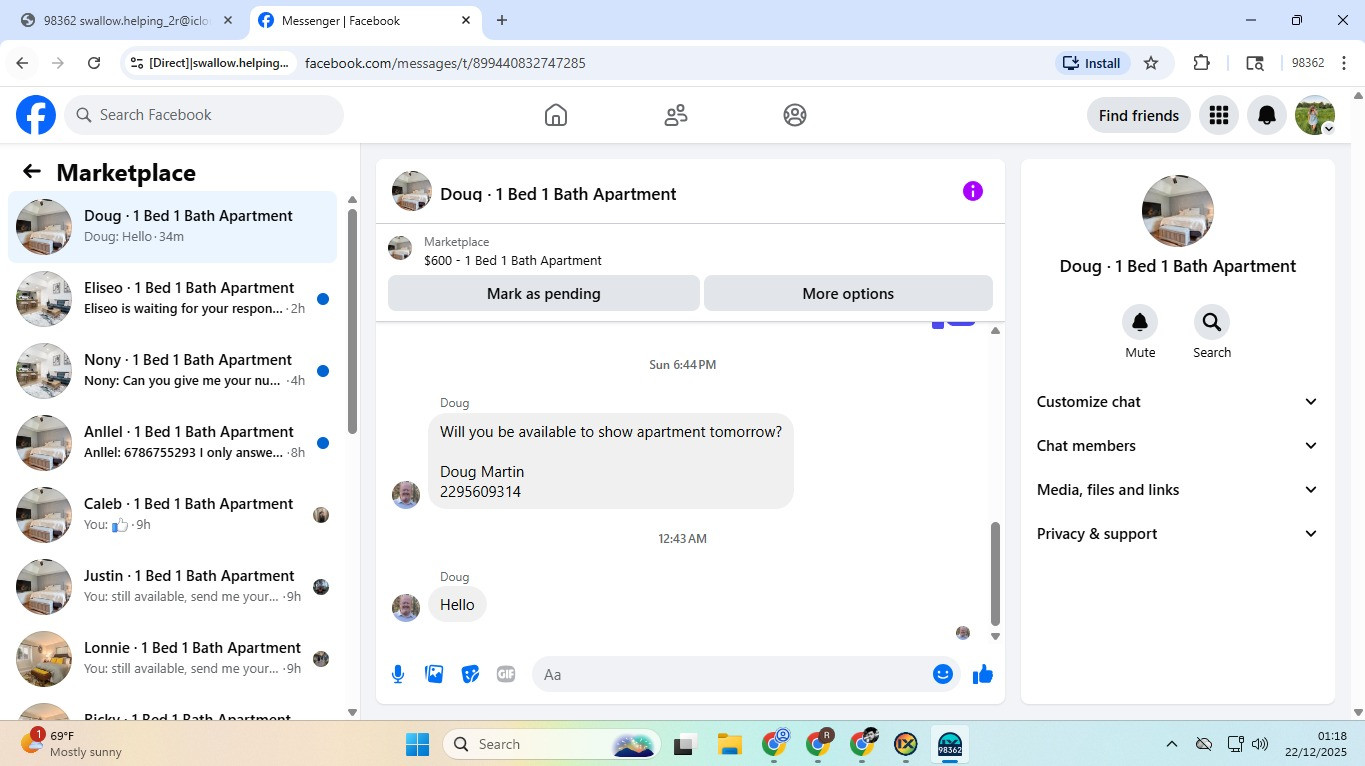Open the Lonnie conversation
The image size is (1365, 766).
(172, 659)
